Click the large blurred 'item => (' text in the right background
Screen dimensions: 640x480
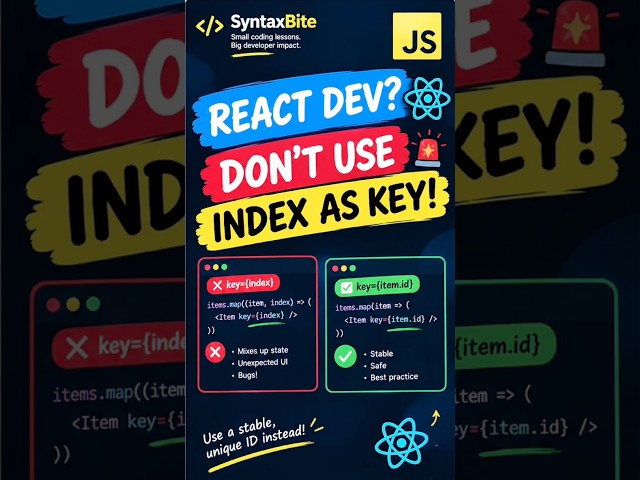pyautogui.click(x=494, y=396)
